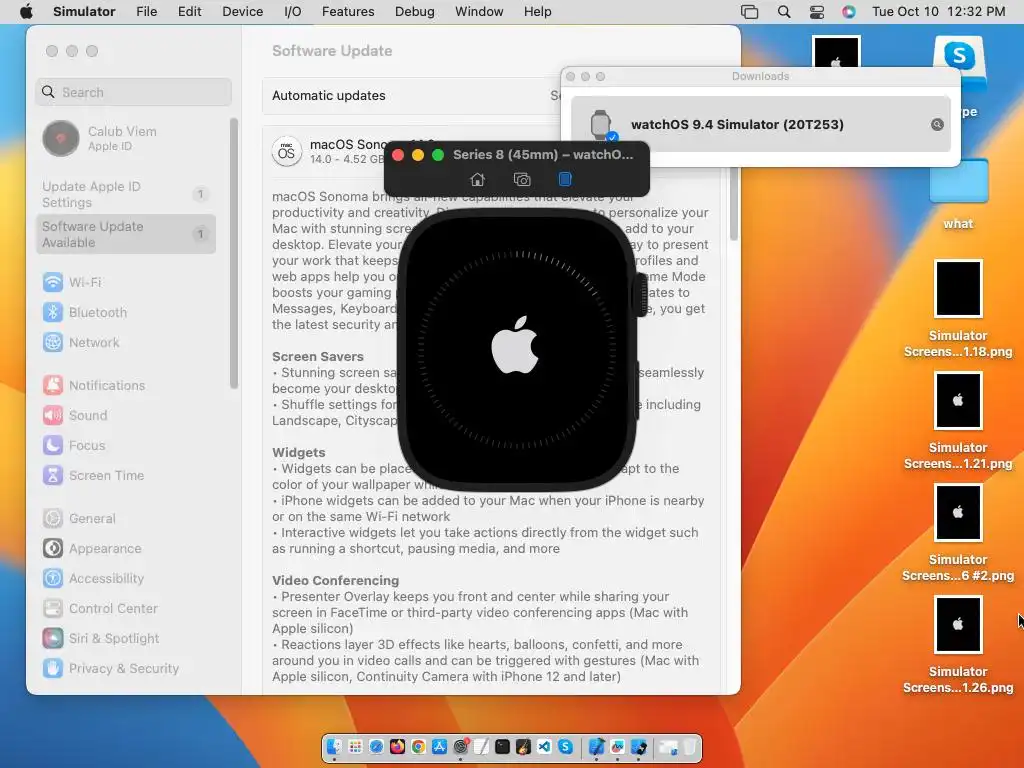This screenshot has width=1024, height=768.
Task: Open the Help menu
Action: point(537,11)
